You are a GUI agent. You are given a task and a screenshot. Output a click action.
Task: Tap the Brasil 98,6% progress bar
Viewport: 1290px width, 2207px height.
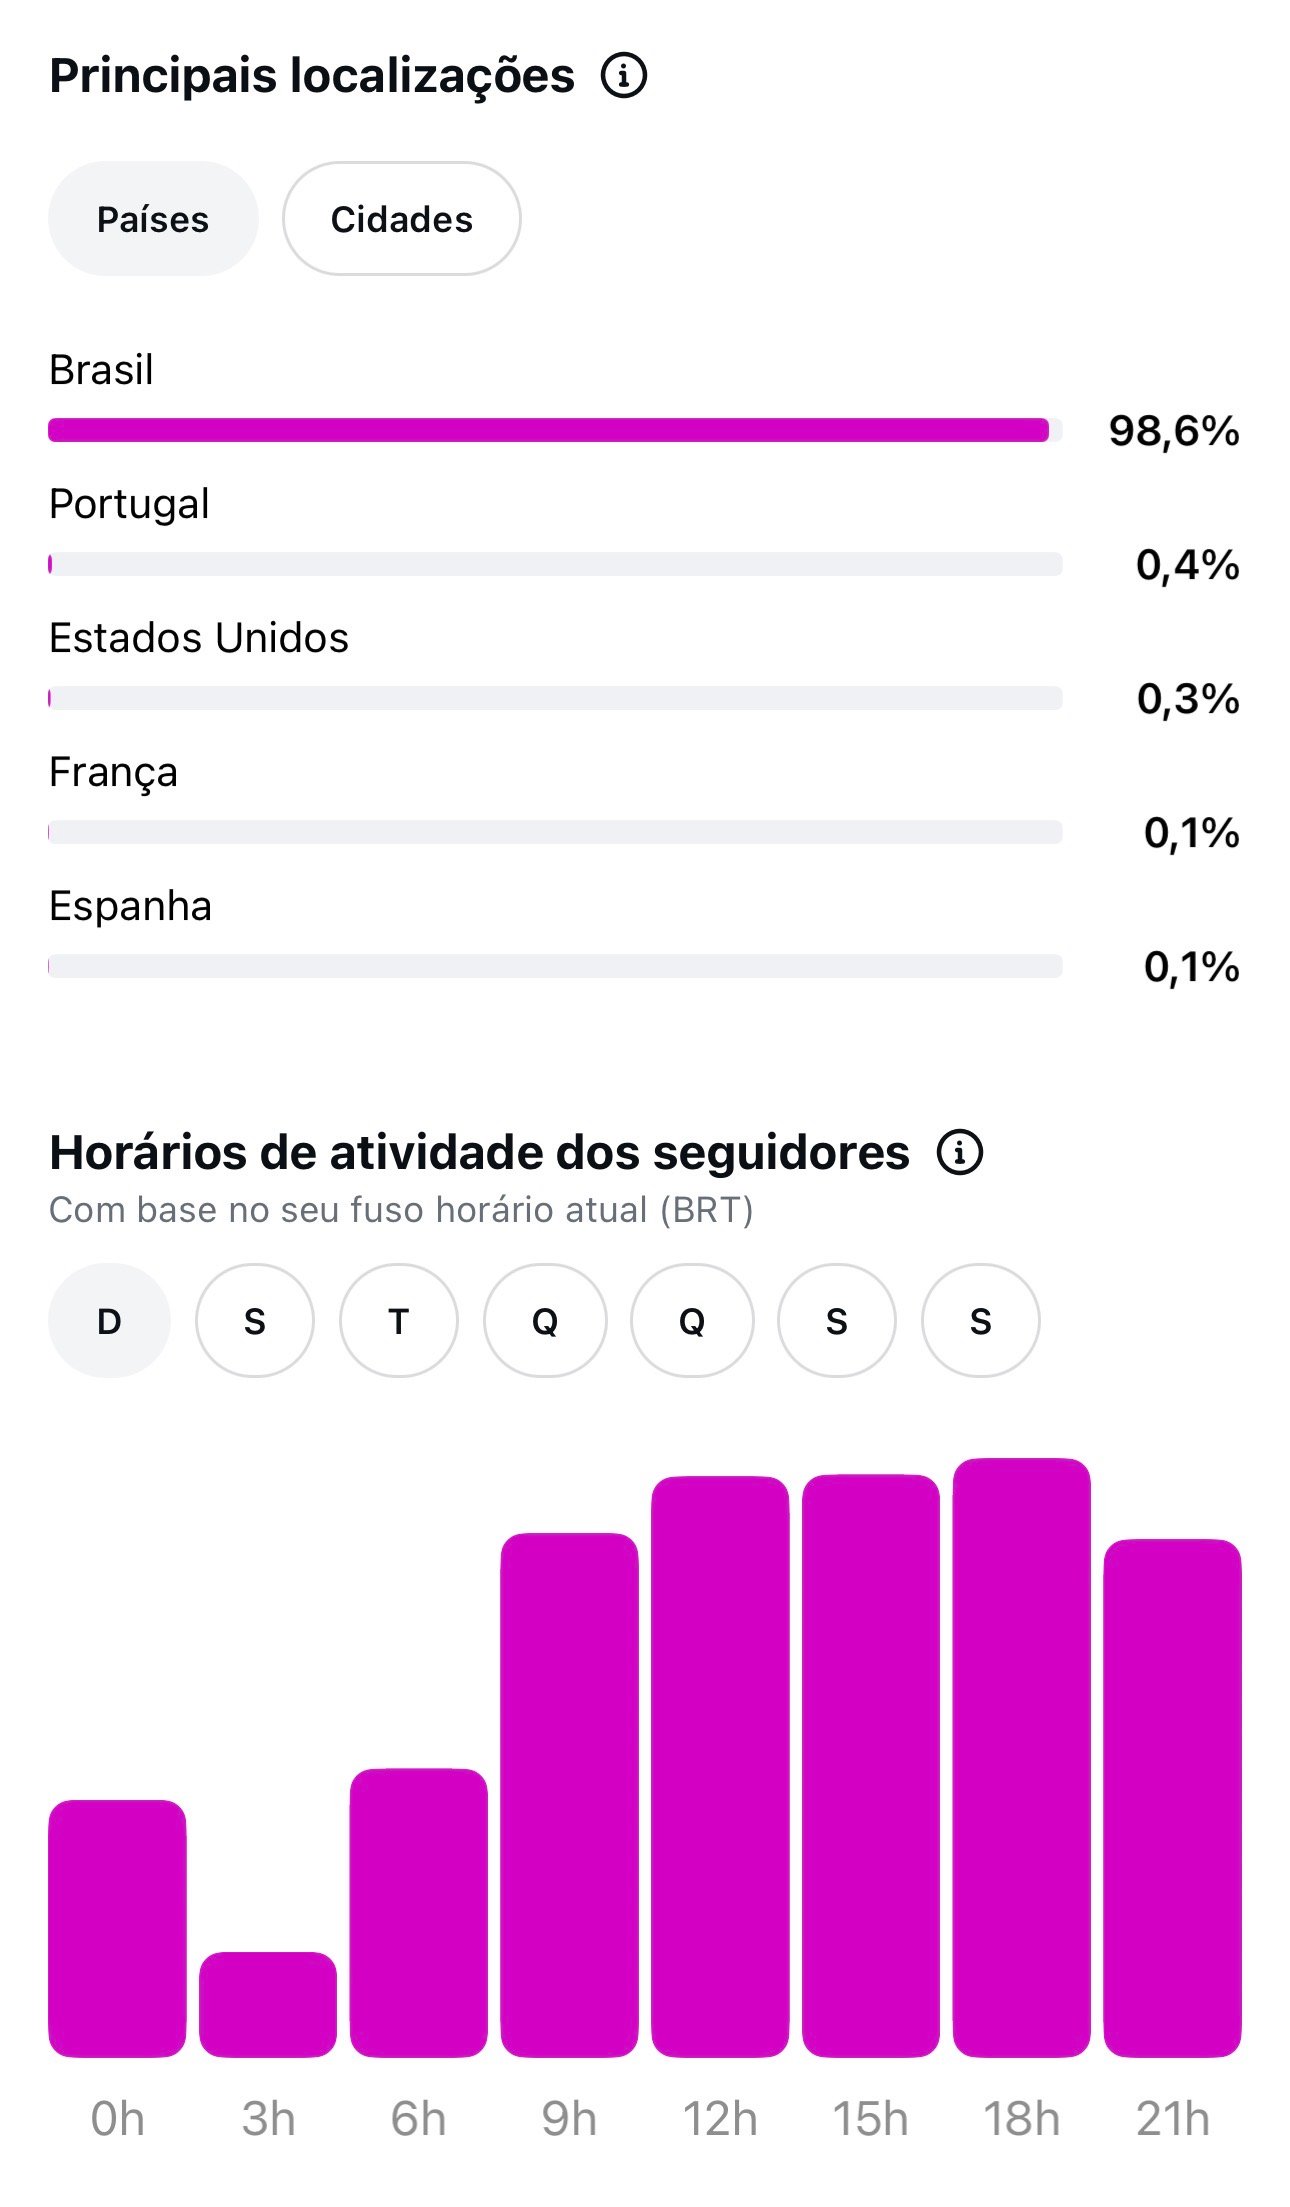[x=555, y=430]
